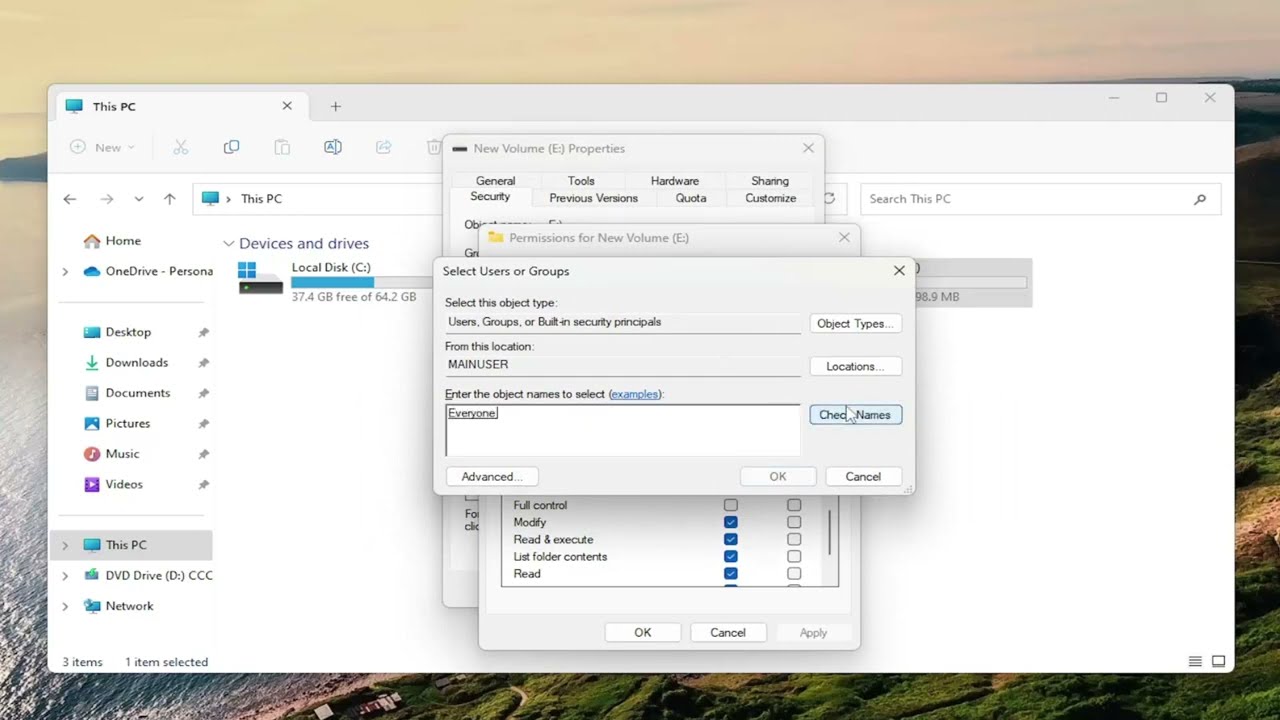Switch to Customize tab in Properties

pos(770,198)
